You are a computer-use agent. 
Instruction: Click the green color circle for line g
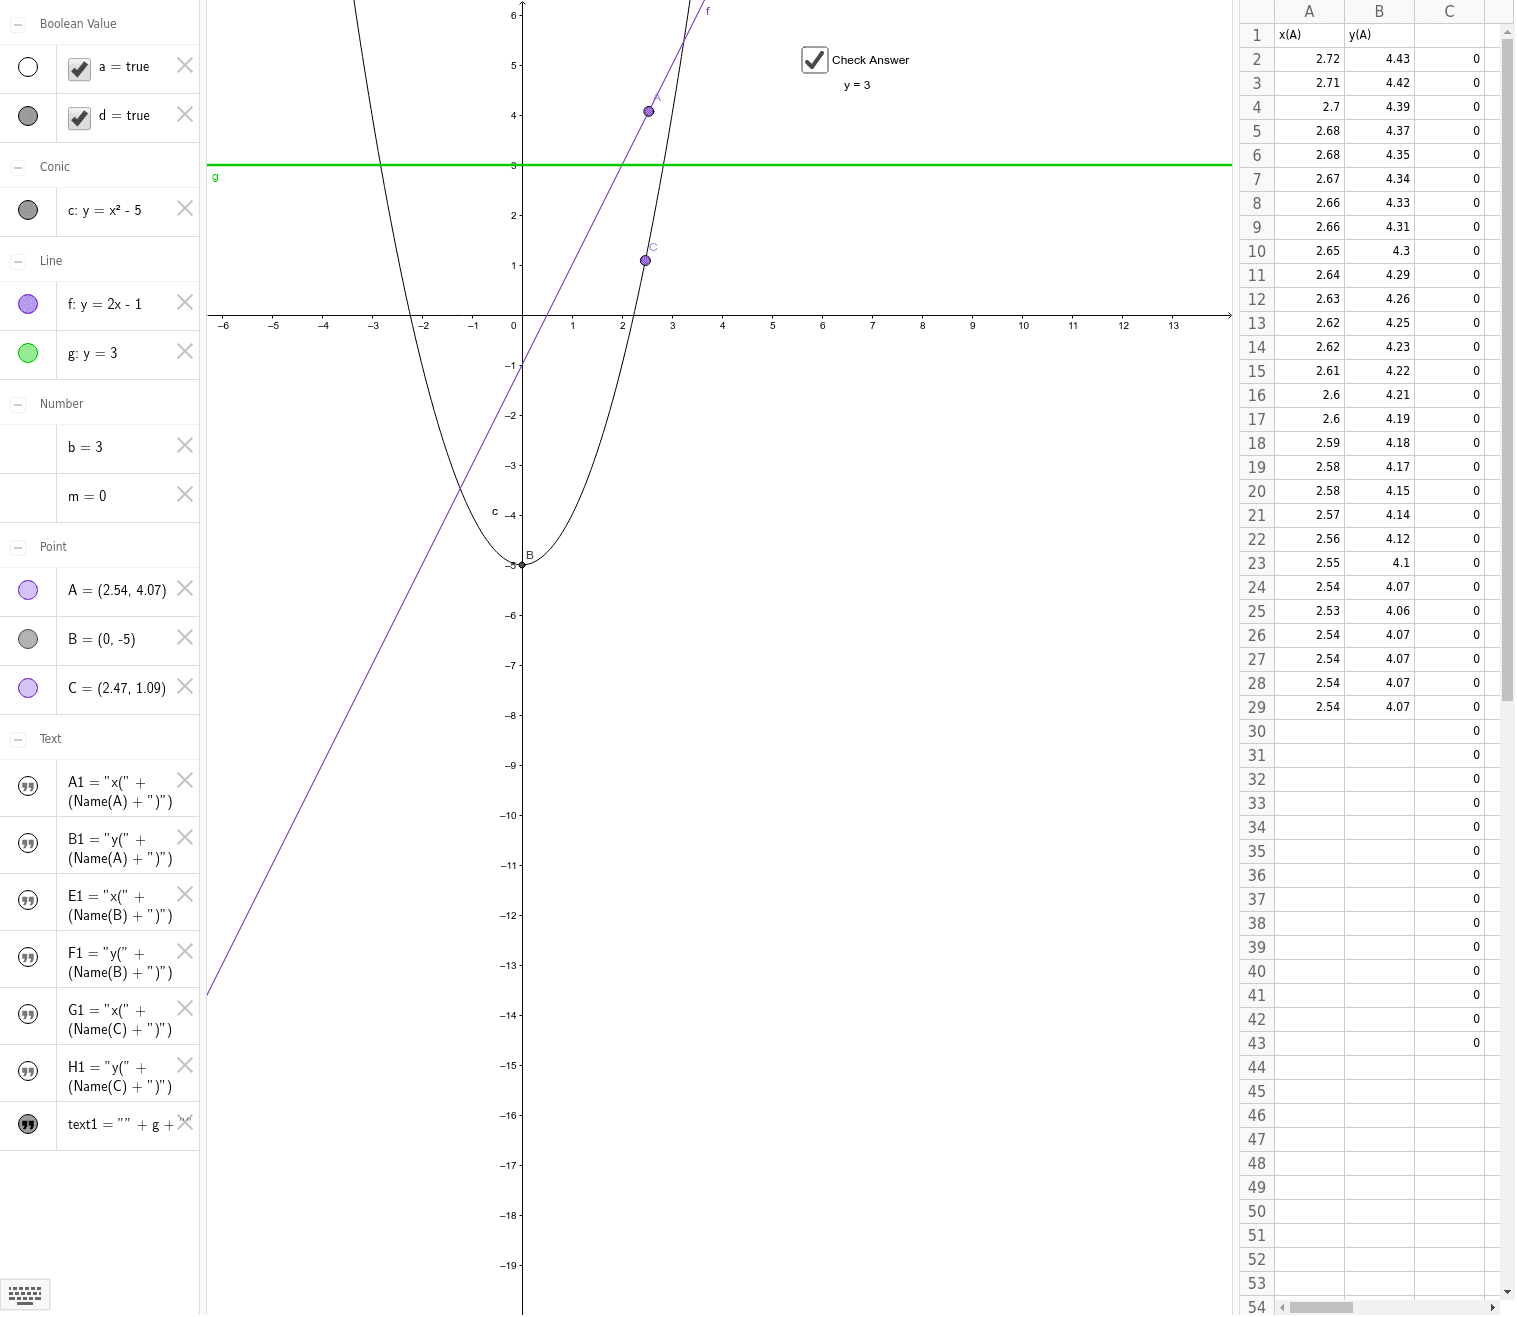pyautogui.click(x=28, y=353)
